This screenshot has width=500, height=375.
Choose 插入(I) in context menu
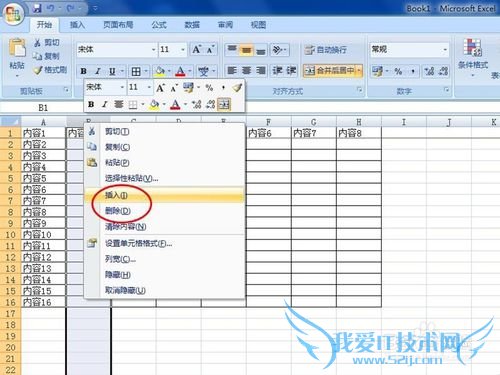165,195
